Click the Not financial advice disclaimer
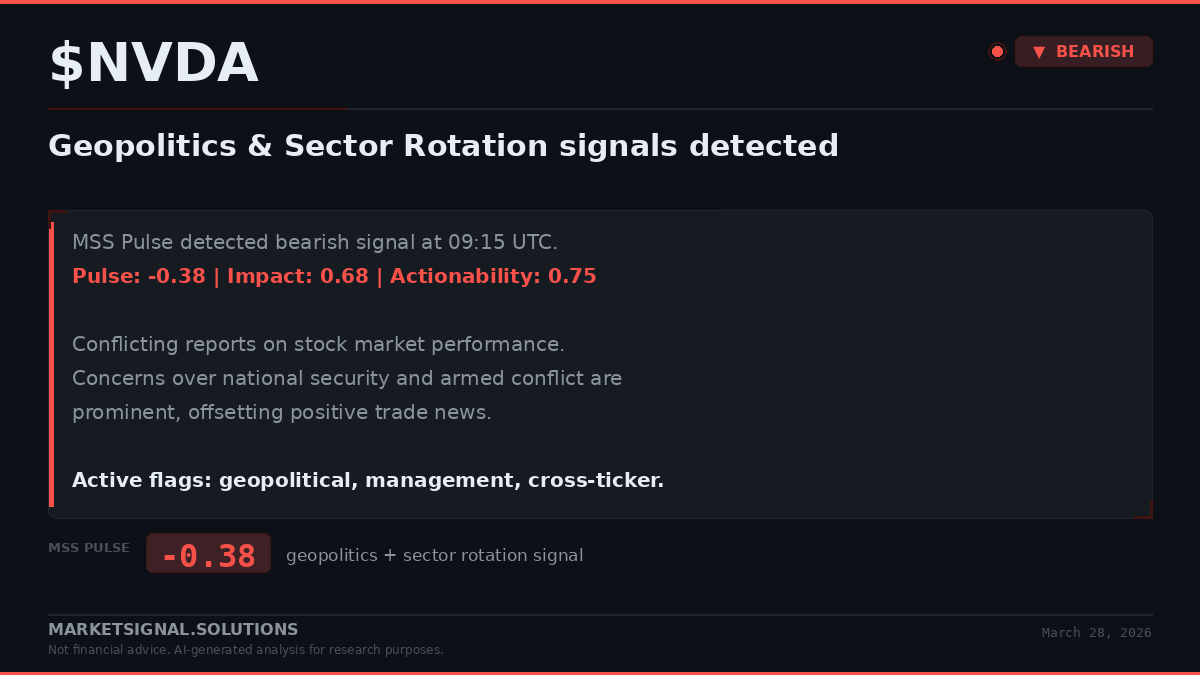Screen dimensions: 1200x675 coord(245,650)
